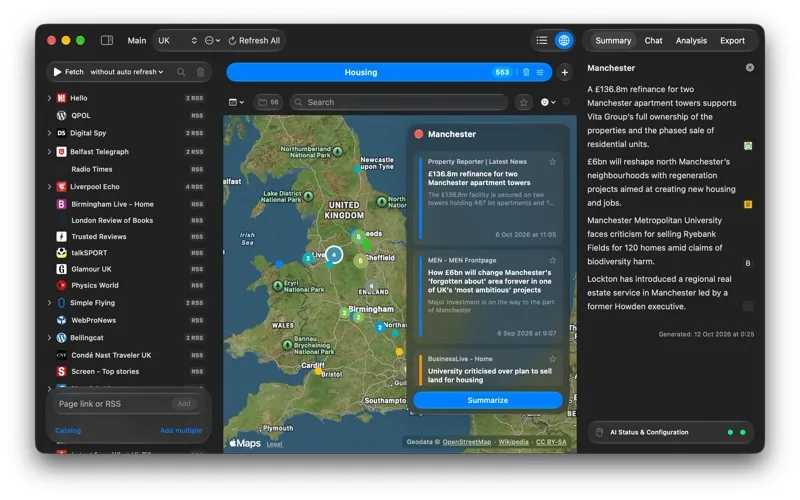Open the Summary tab
Image resolution: width=800 pixels, height=500 pixels.
coord(613,40)
